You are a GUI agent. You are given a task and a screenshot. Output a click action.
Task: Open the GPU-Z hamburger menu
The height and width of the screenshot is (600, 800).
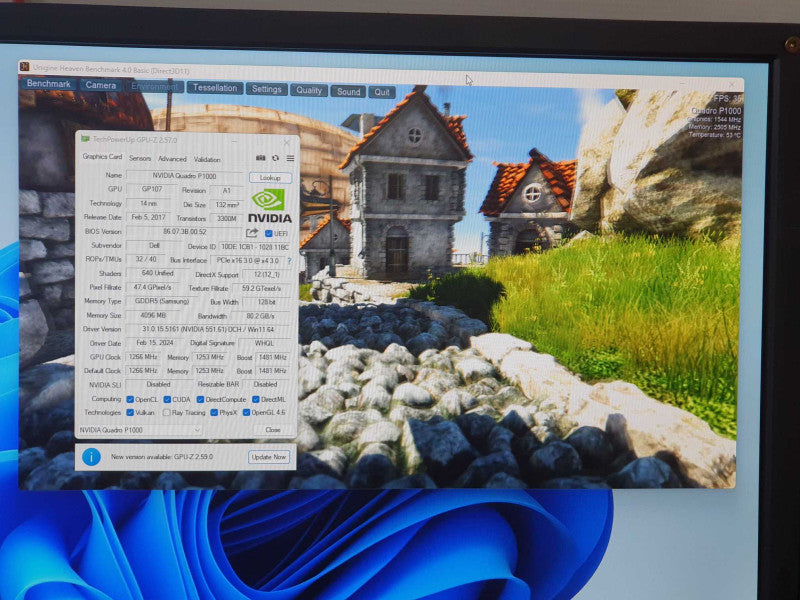point(290,159)
